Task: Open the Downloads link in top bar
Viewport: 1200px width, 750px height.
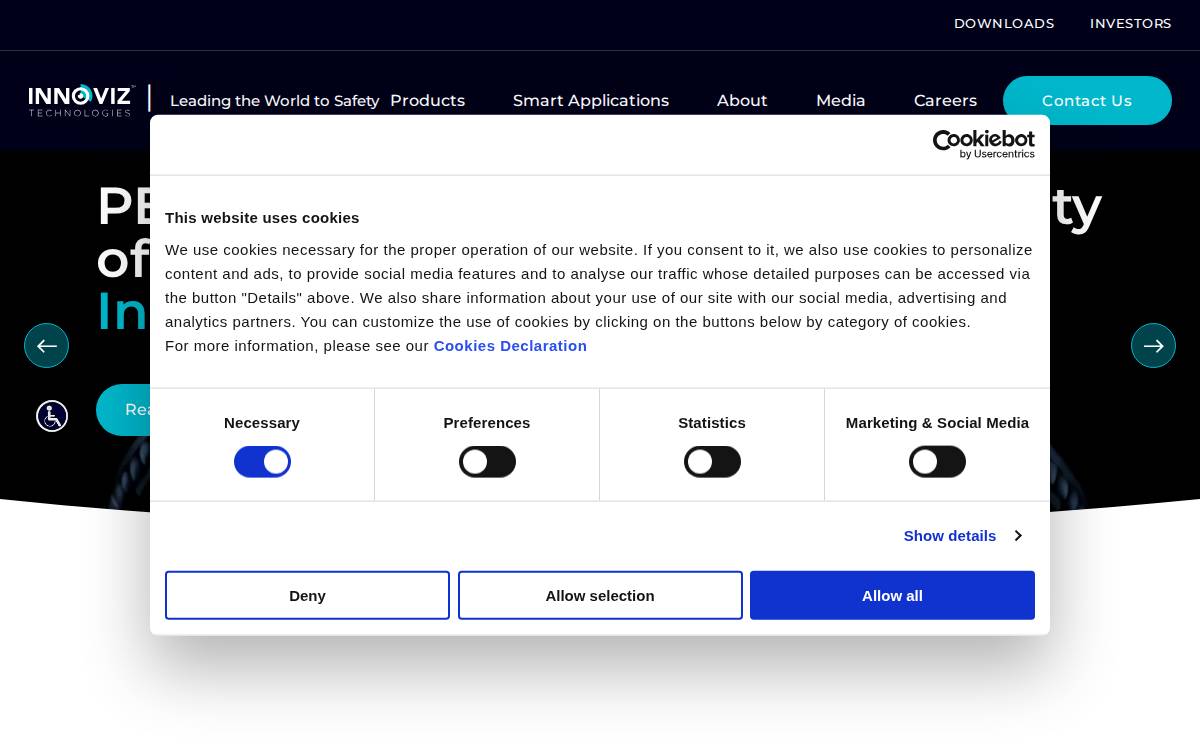Action: 1004,23
